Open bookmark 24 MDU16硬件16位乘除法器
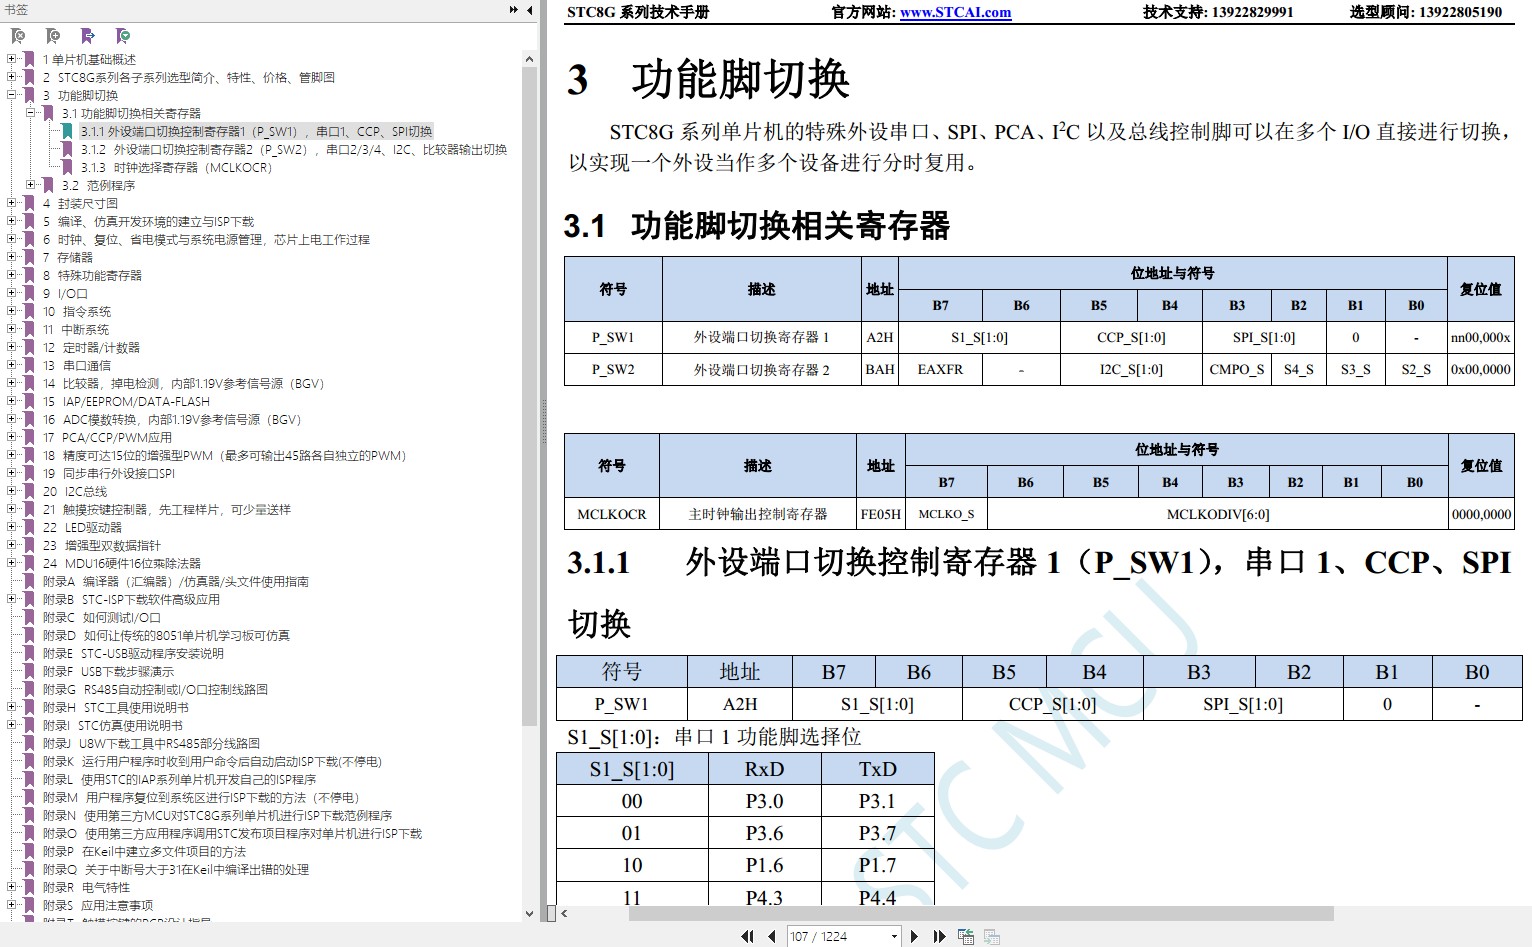 (x=121, y=563)
